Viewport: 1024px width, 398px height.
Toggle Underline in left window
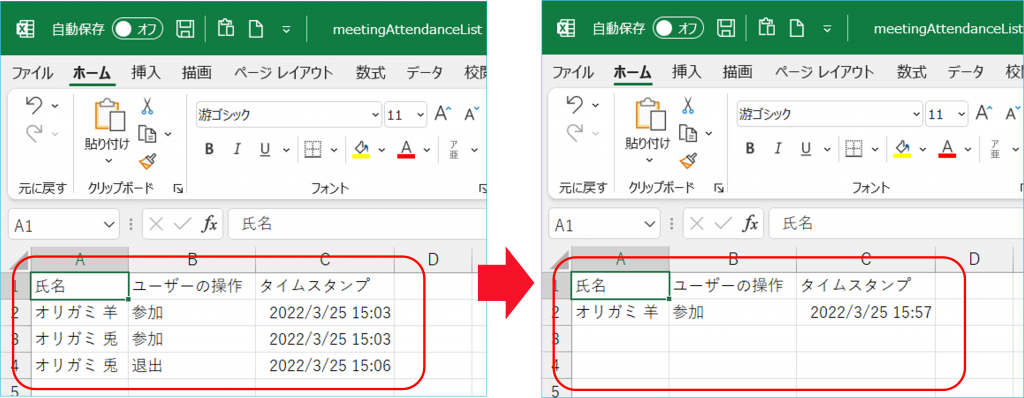click(265, 150)
